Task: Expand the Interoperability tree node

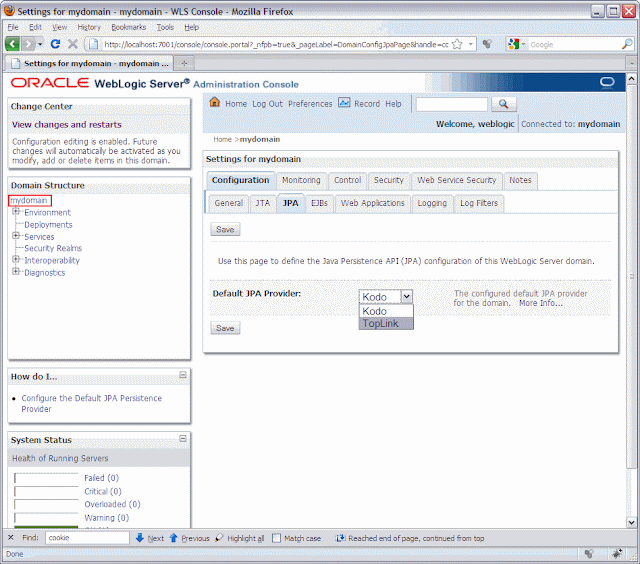Action: click(x=16, y=259)
